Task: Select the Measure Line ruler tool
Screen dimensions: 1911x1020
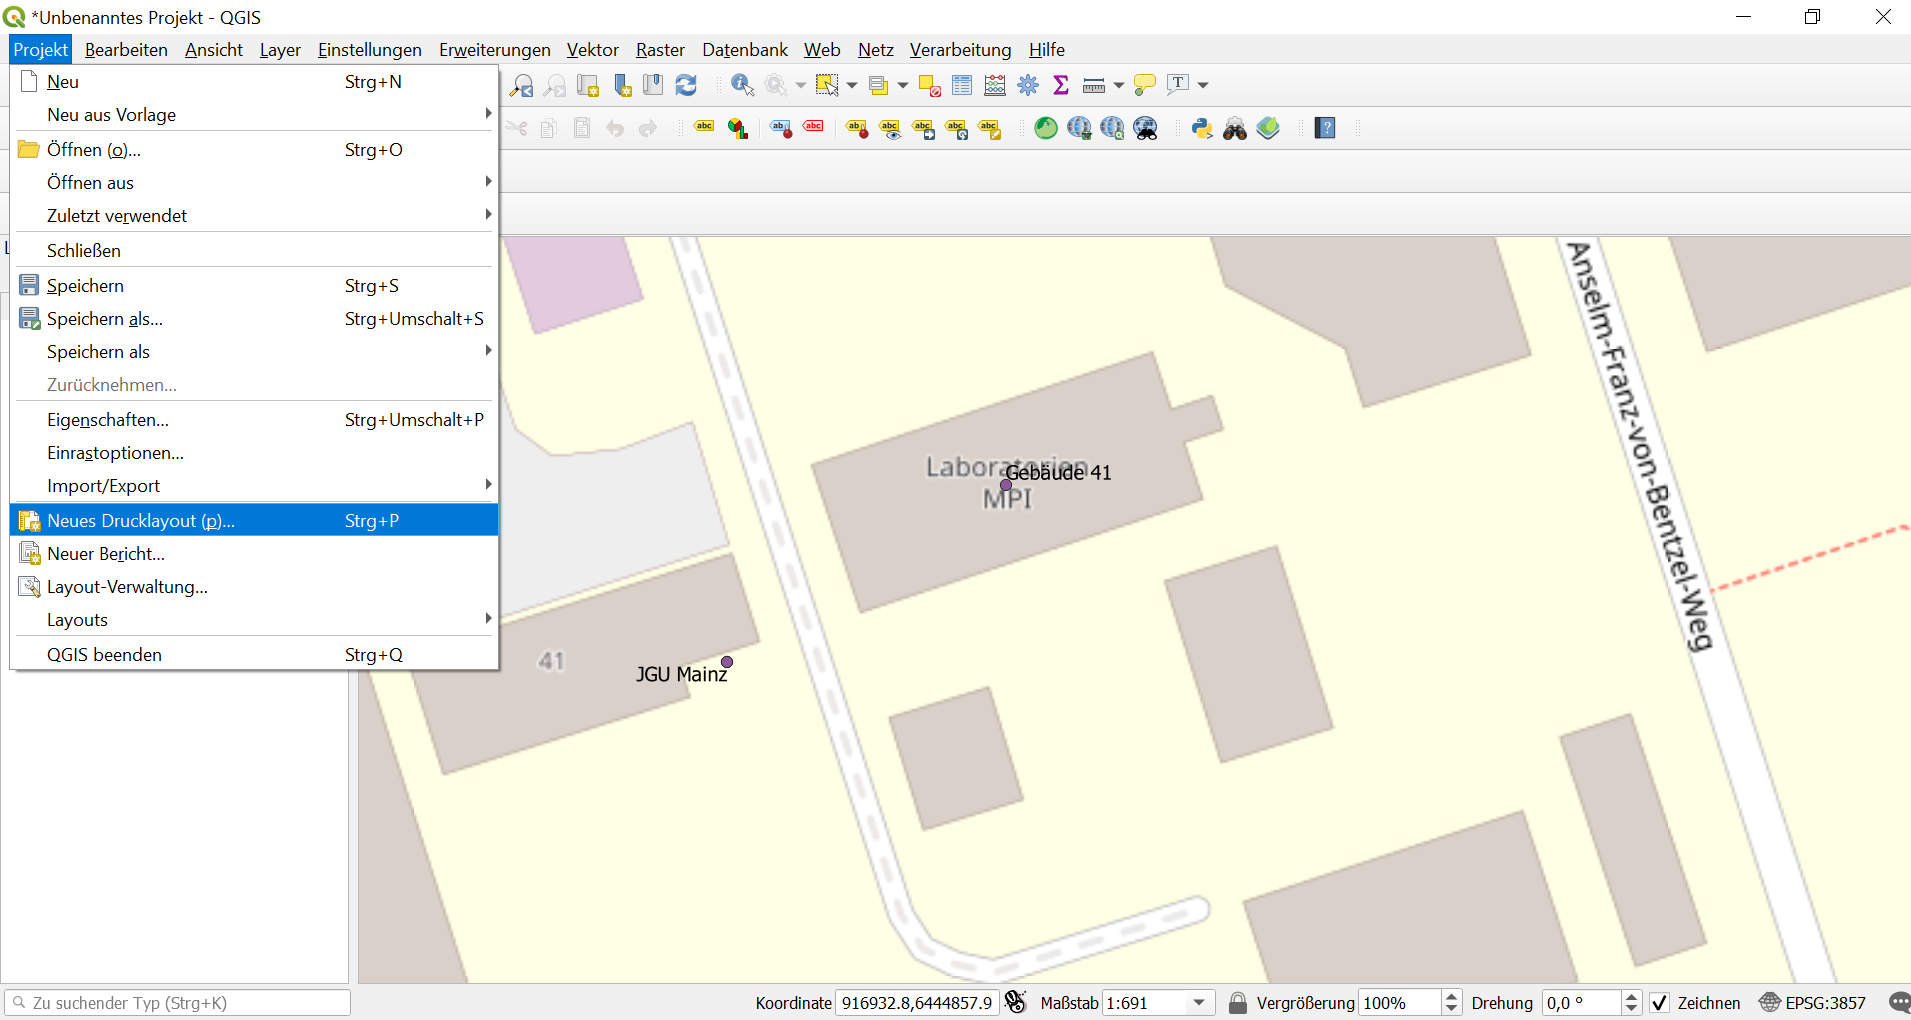Action: pos(1094,86)
